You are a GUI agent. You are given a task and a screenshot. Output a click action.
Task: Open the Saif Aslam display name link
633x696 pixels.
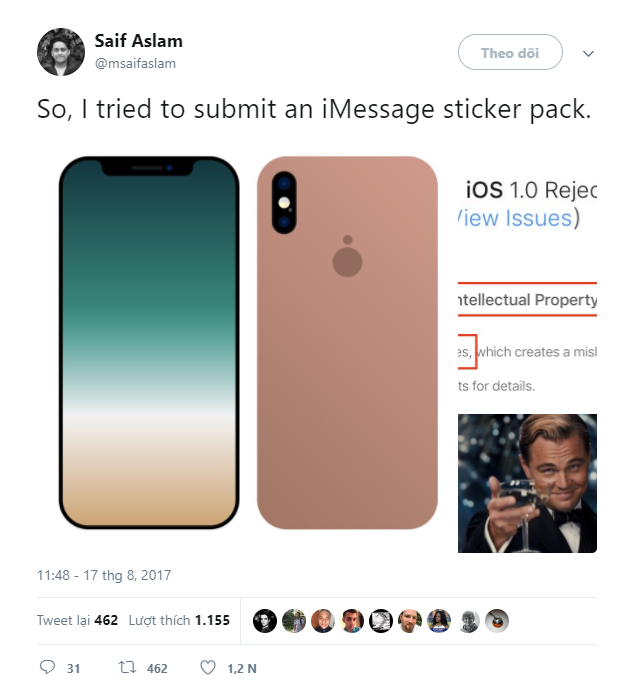tap(138, 41)
